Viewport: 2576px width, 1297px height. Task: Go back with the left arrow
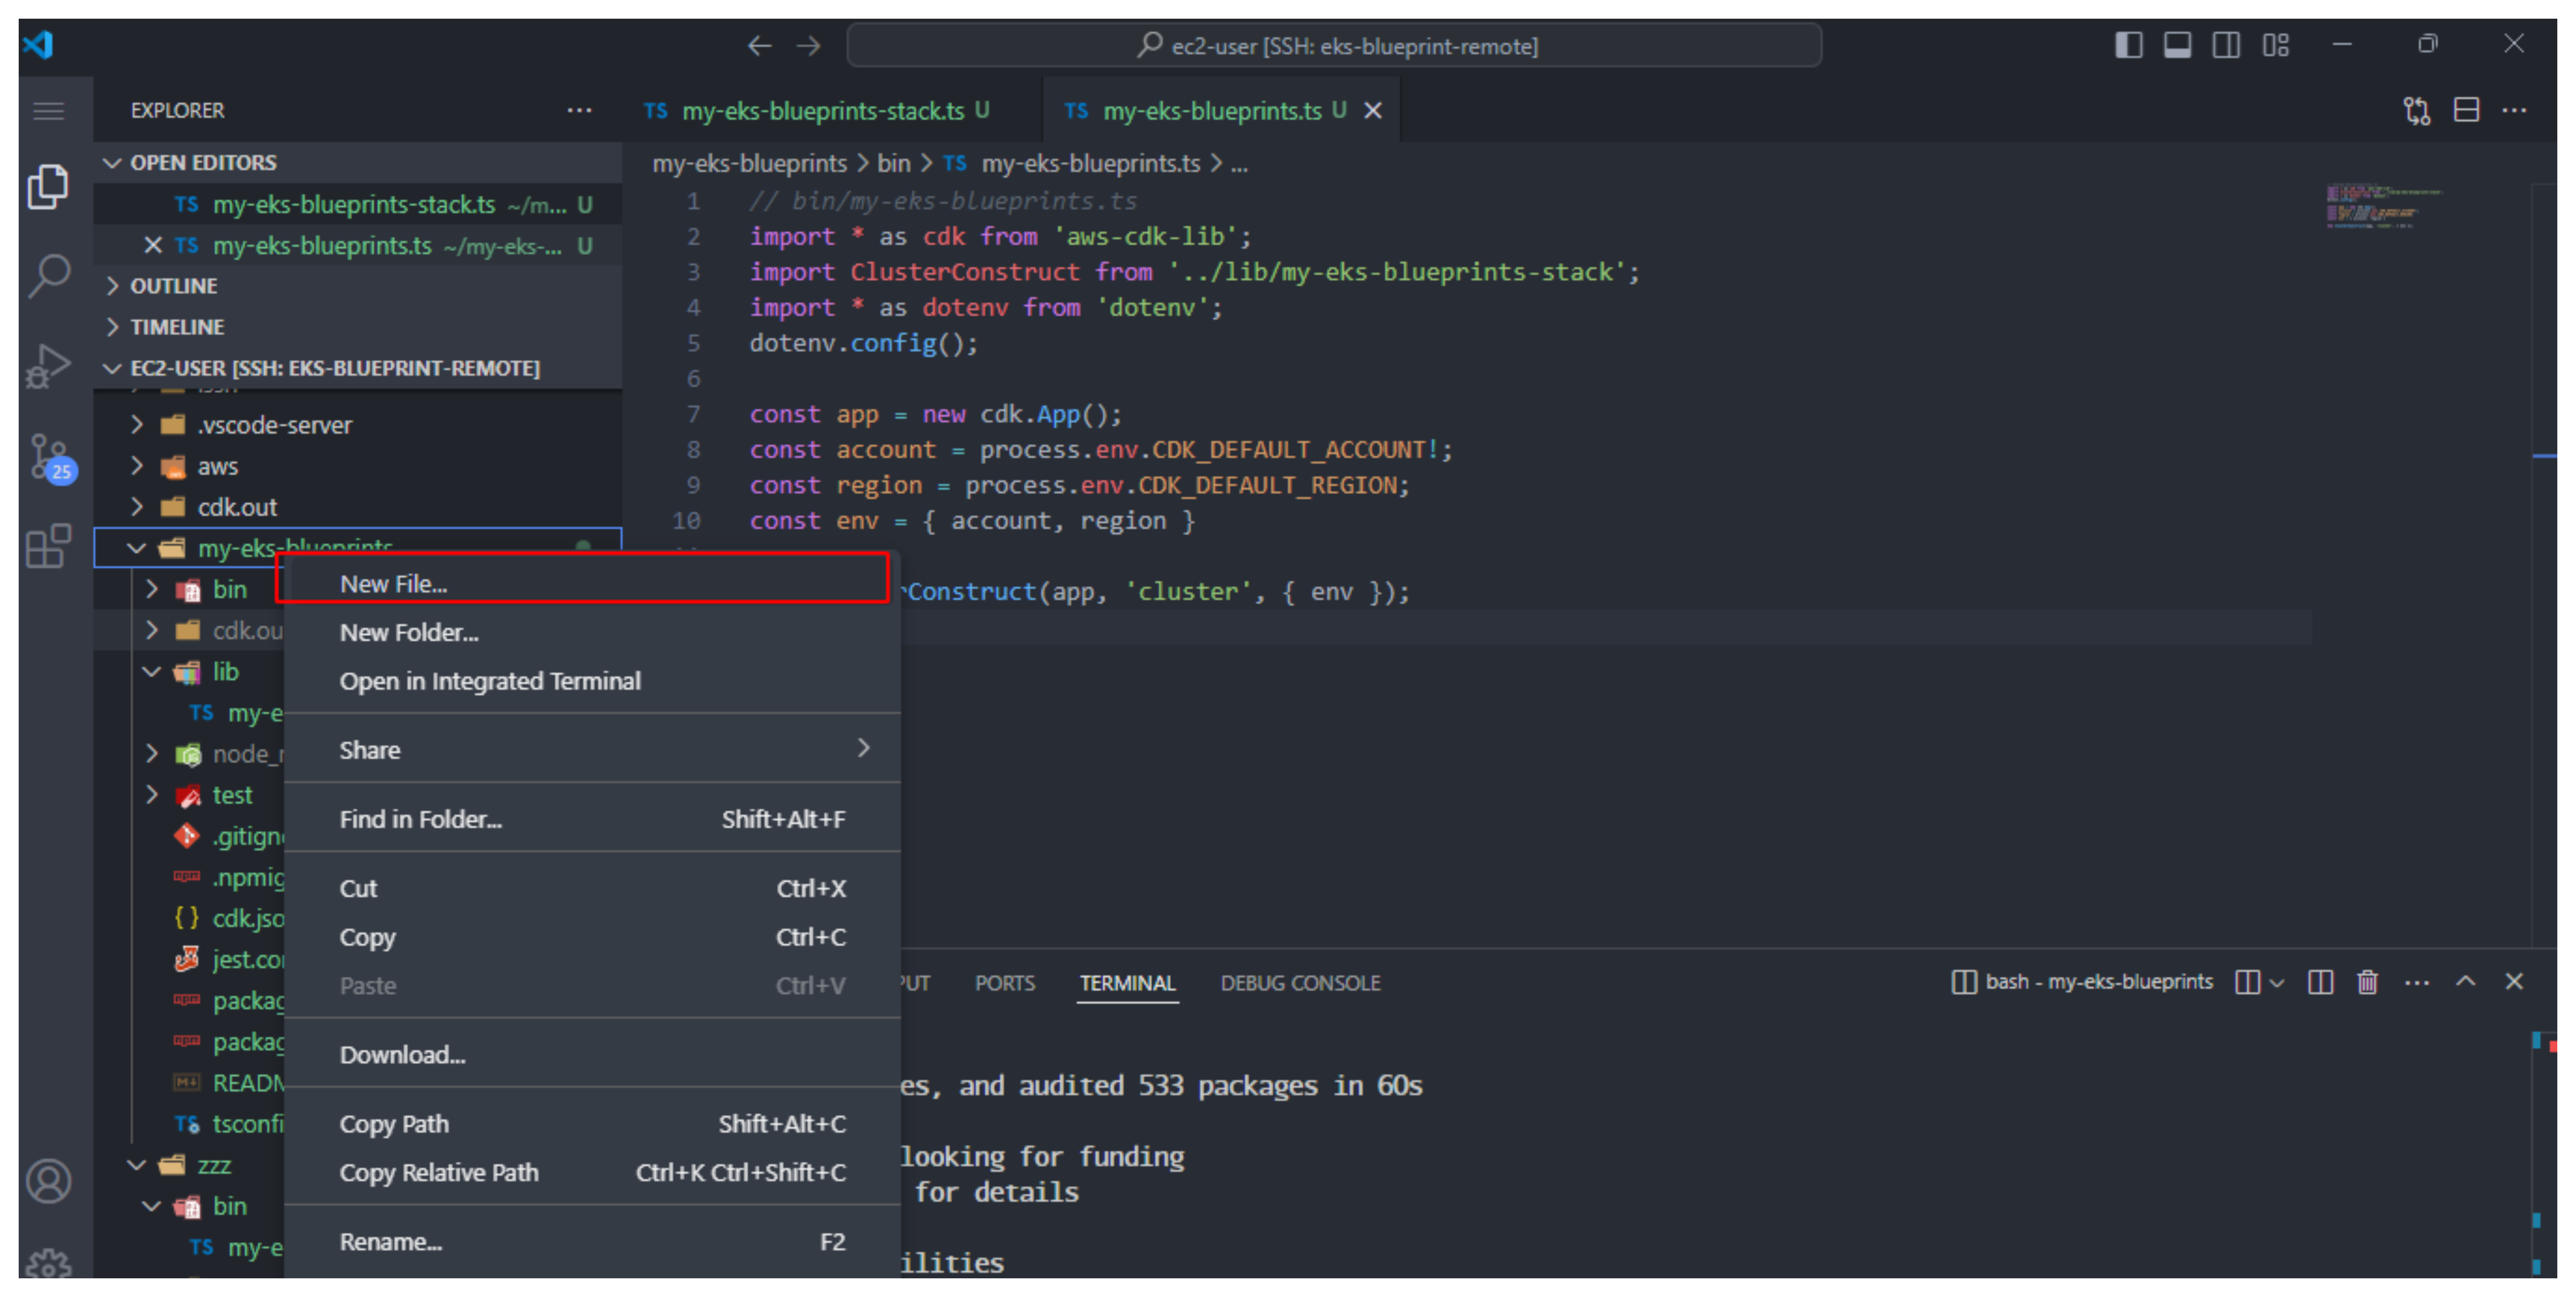(x=759, y=46)
